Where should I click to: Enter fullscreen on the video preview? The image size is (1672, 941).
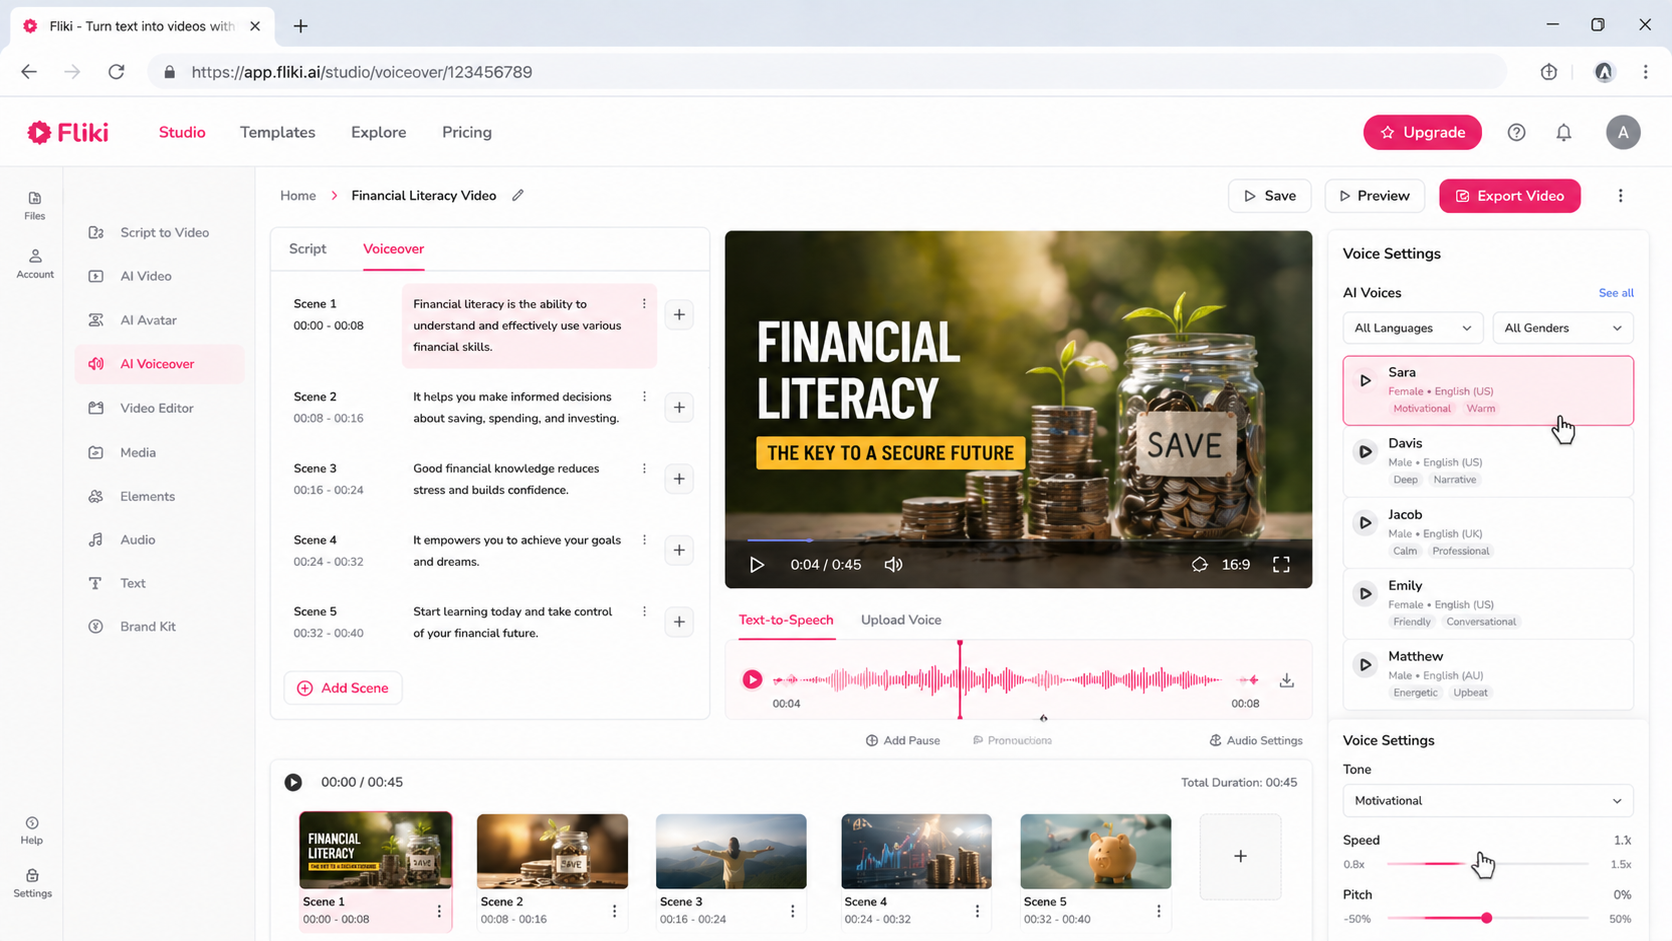pos(1281,564)
